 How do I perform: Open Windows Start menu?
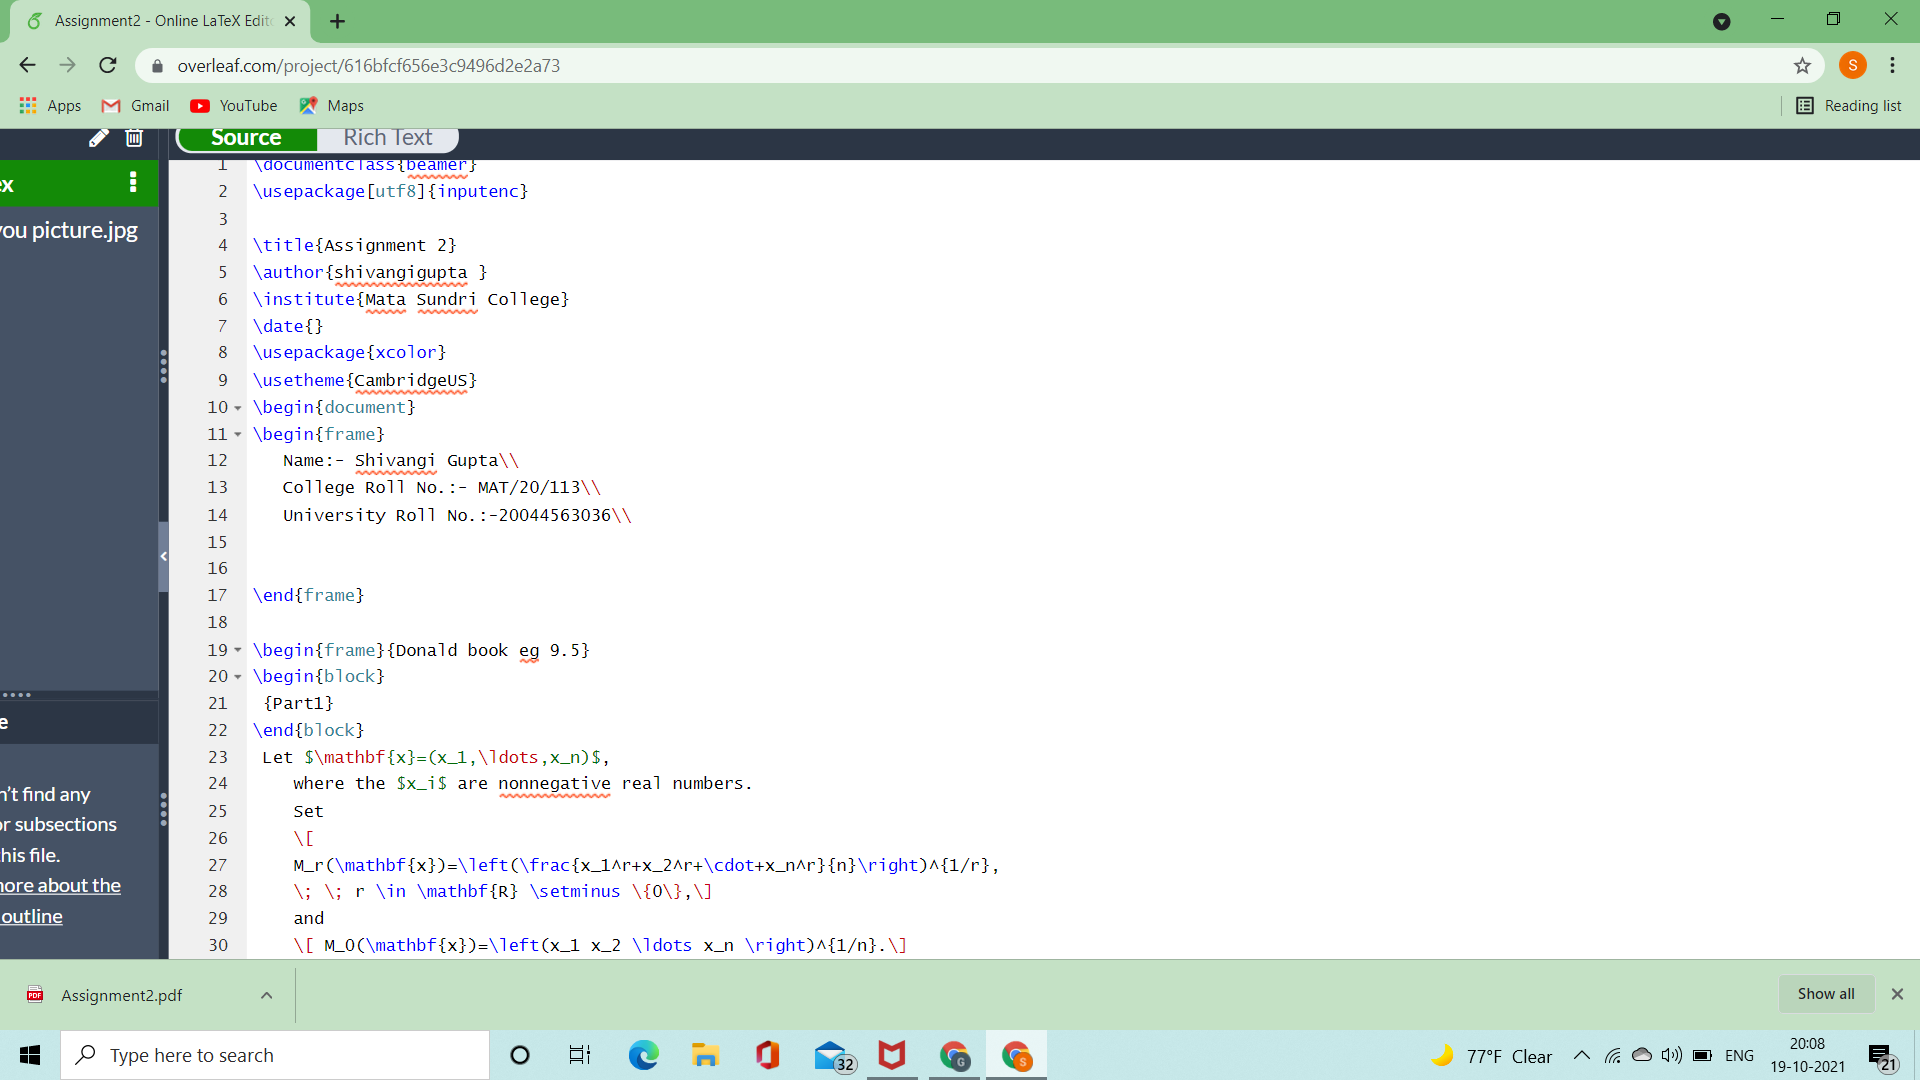30,1055
